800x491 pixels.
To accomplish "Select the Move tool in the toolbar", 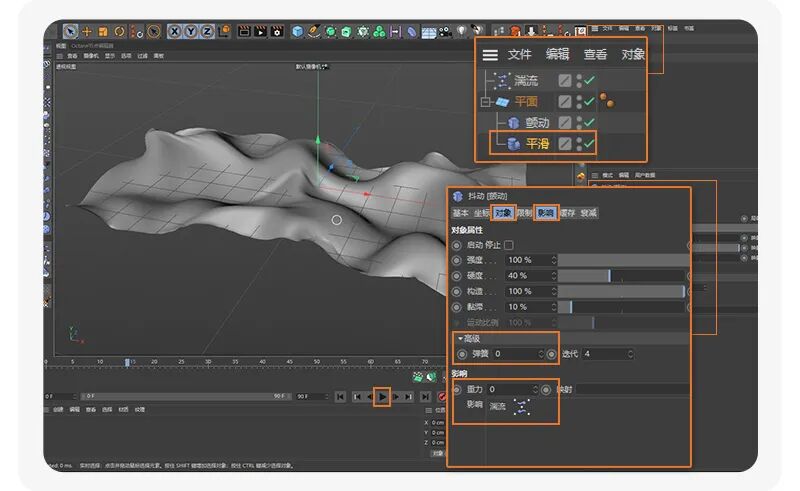I will click(86, 32).
